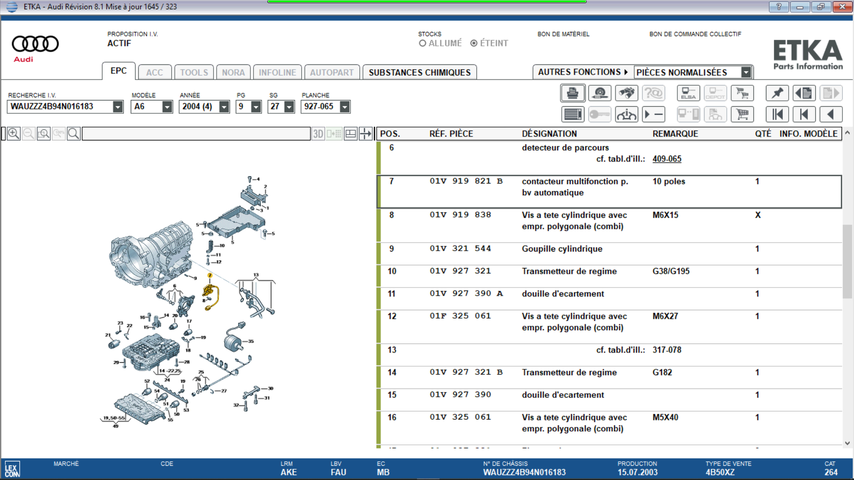Click the zoom-in magnifier above the illustration

click(x=14, y=134)
